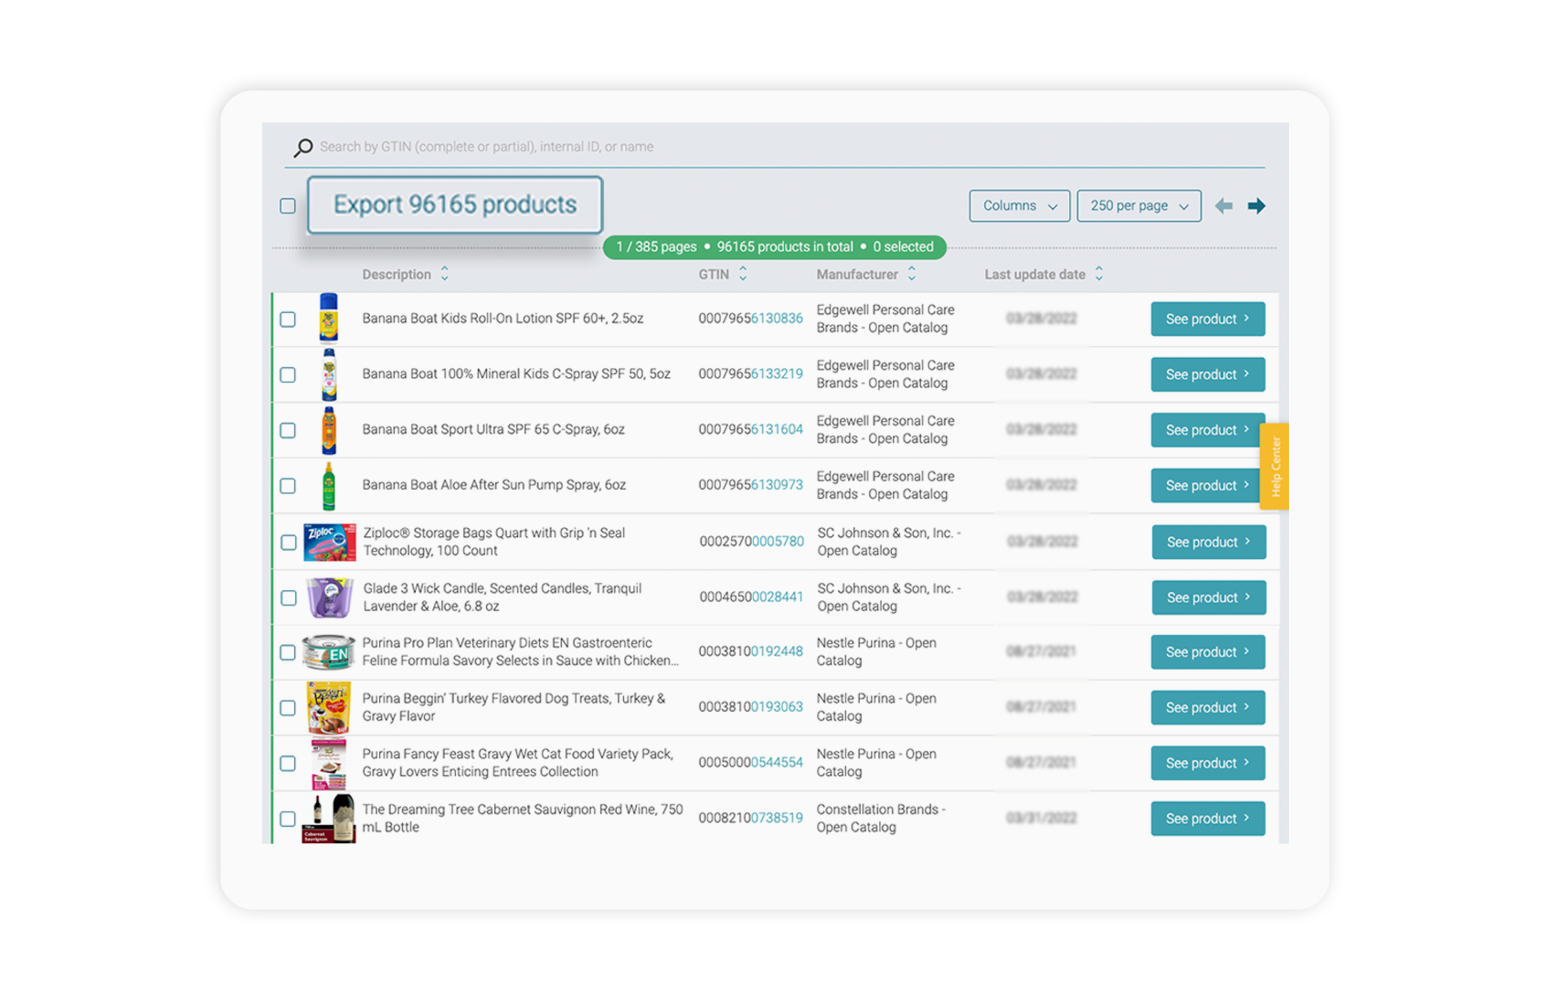The image size is (1550, 1000).
Task: Click See product for Purina Fancy Feast
Action: coord(1208,763)
